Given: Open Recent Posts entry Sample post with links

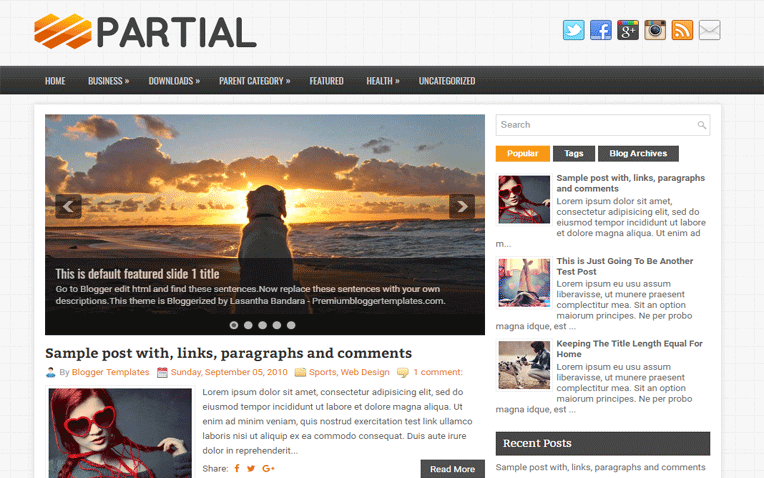Looking at the screenshot, I should [600, 467].
